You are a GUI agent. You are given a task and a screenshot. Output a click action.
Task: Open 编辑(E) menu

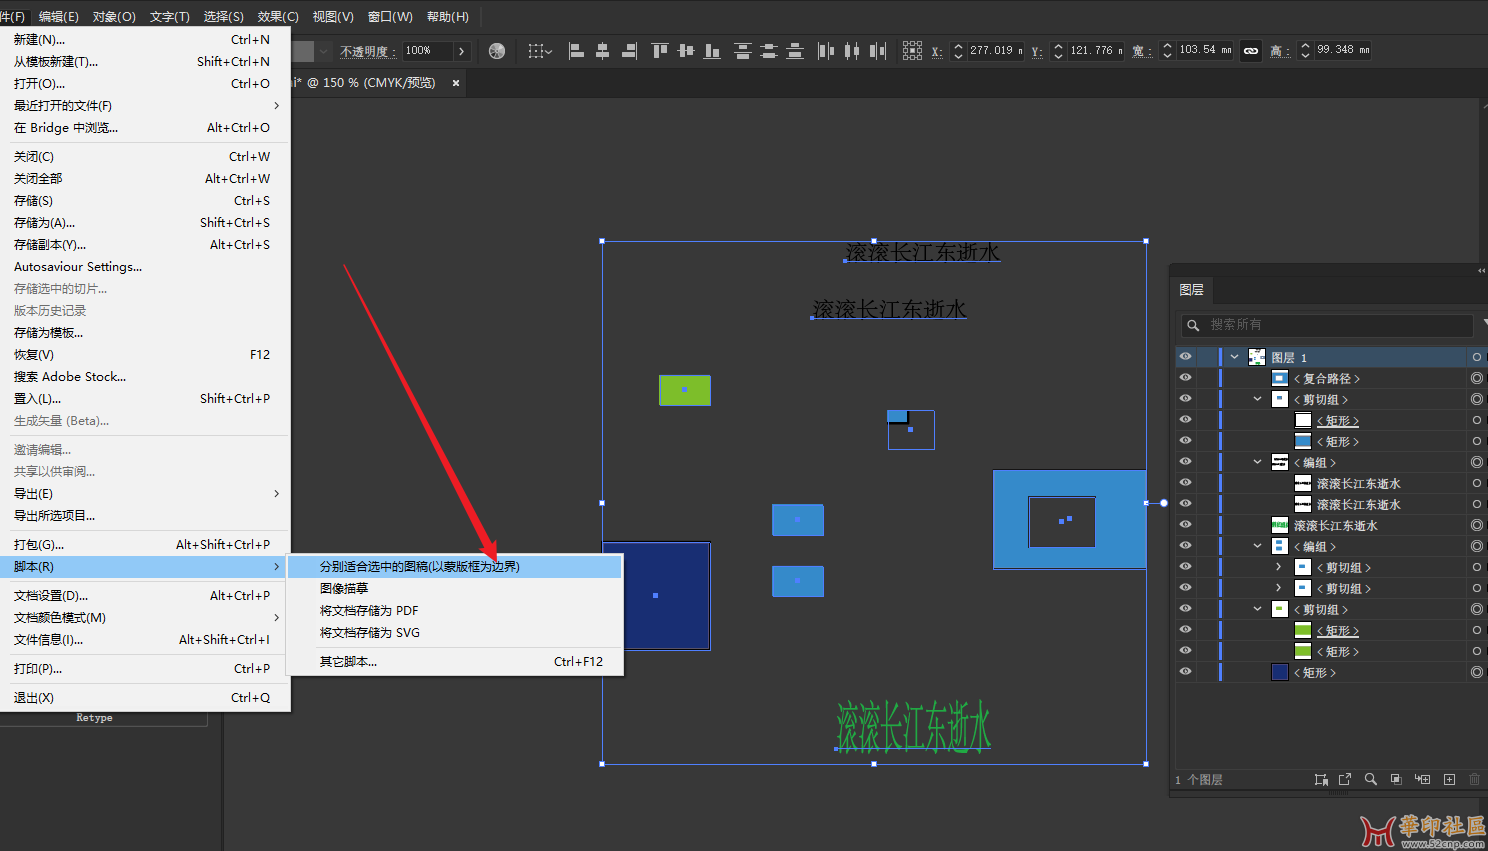point(58,17)
